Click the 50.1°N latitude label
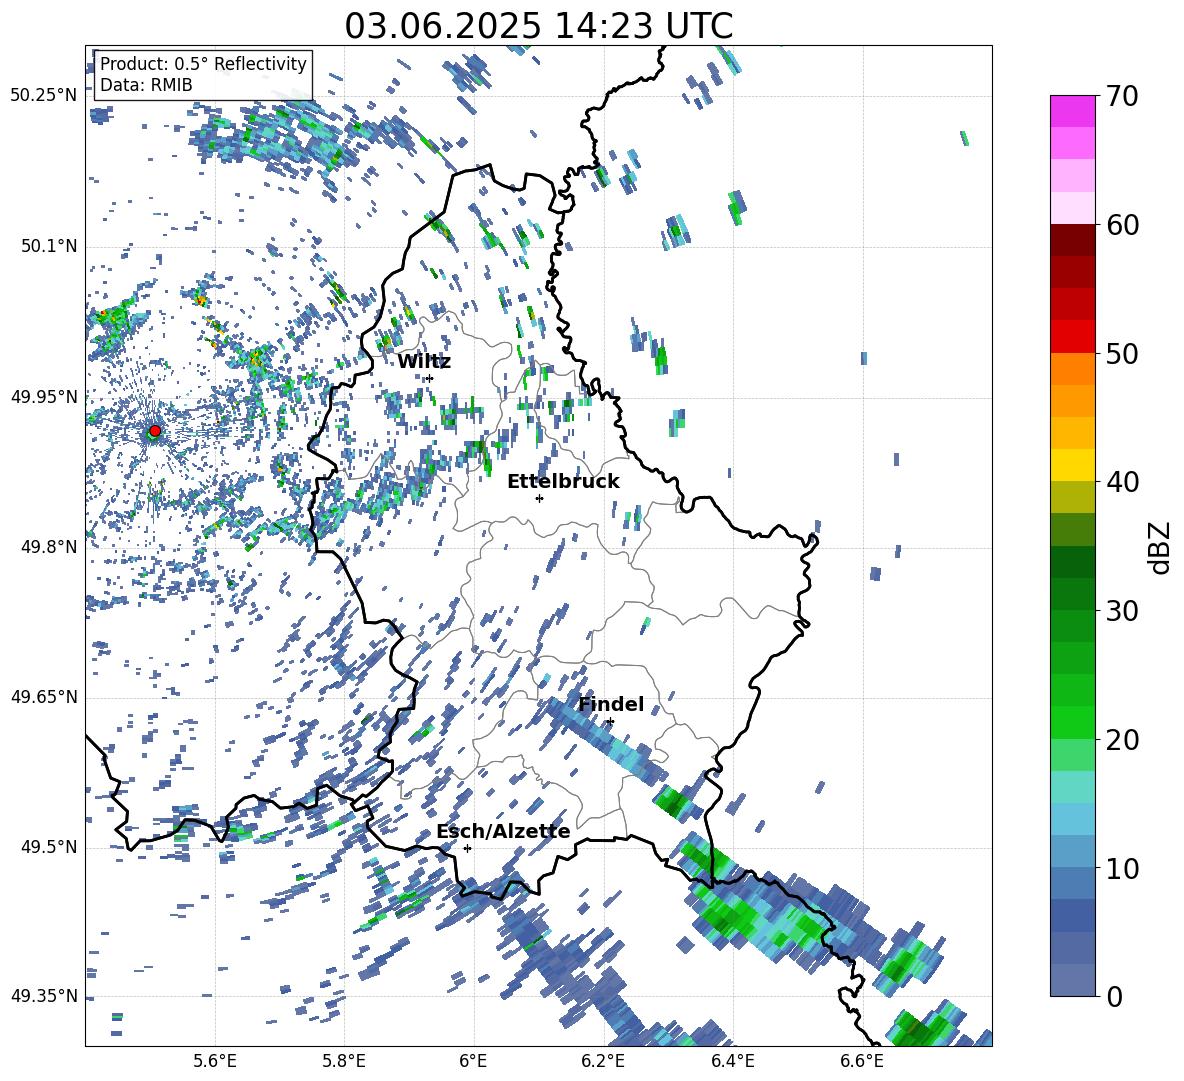 49,246
